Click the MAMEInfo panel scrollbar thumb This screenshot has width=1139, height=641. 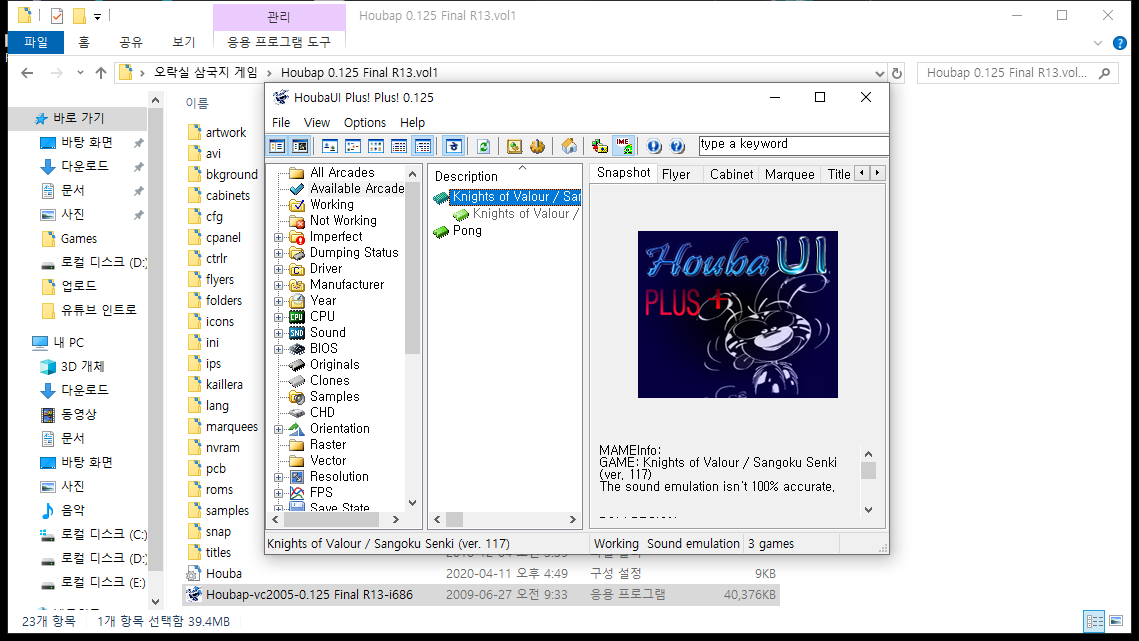tap(868, 471)
